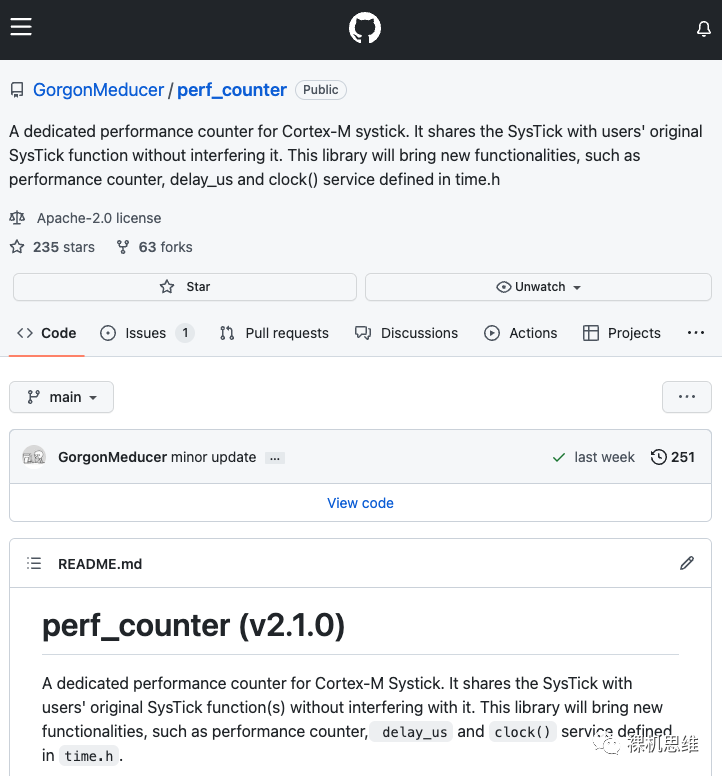Expand the commit message ellipsis
This screenshot has width=722, height=776.
coord(275,458)
